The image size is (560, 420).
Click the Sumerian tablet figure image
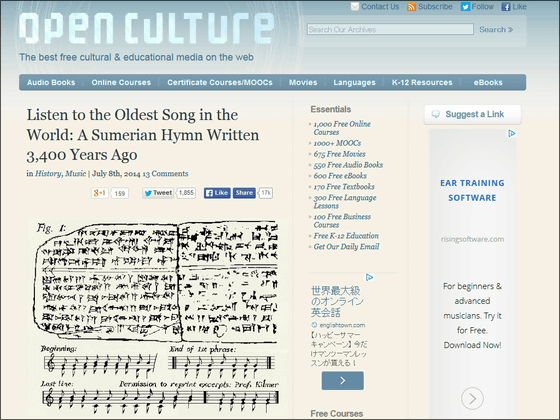pyautogui.click(x=156, y=316)
